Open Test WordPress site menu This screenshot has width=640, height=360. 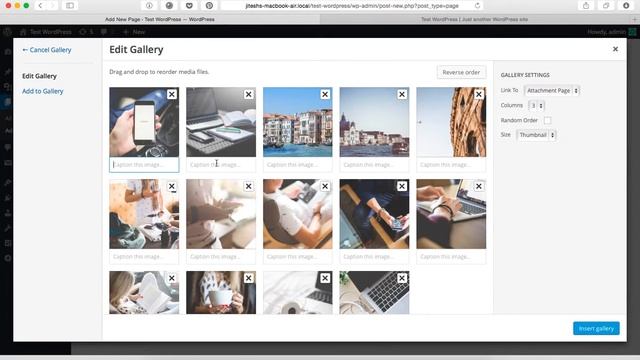46,31
